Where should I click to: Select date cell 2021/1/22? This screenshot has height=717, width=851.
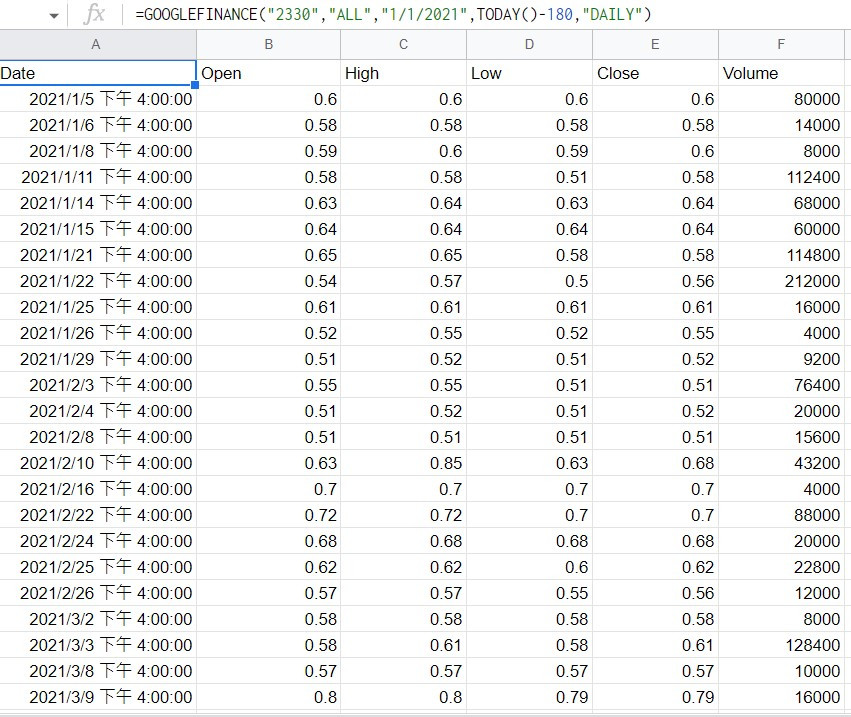[98, 281]
